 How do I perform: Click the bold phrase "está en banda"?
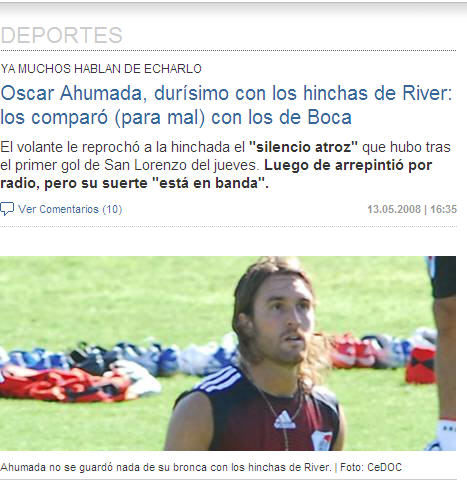pos(209,183)
